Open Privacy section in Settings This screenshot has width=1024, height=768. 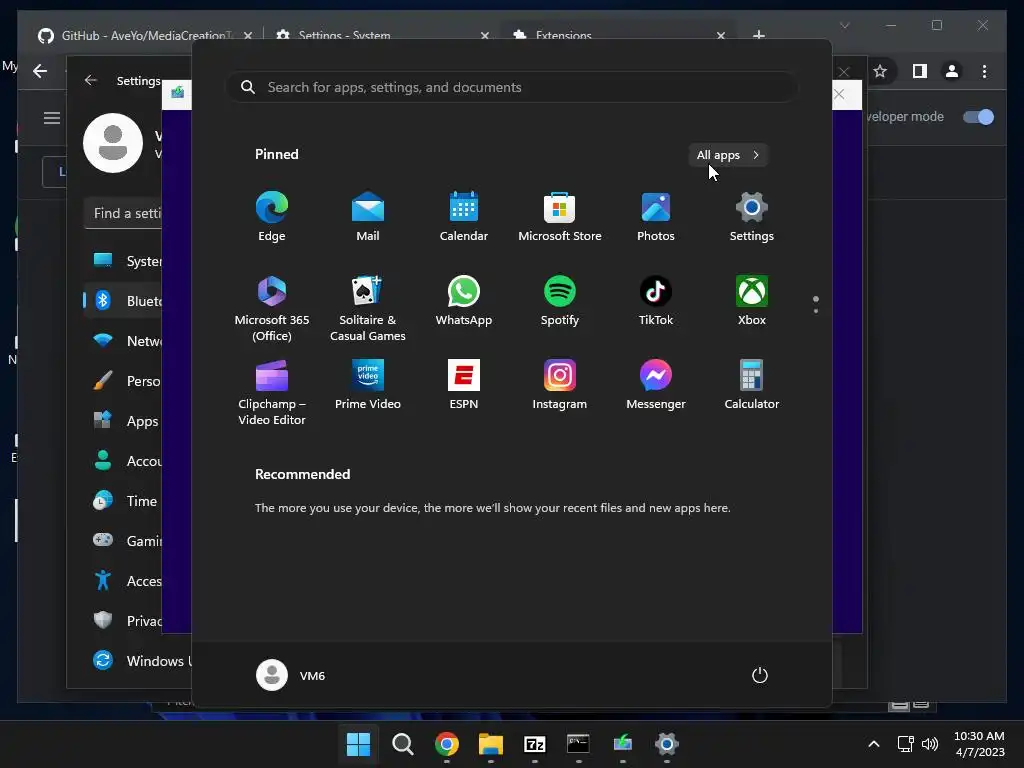pyautogui.click(x=123, y=621)
